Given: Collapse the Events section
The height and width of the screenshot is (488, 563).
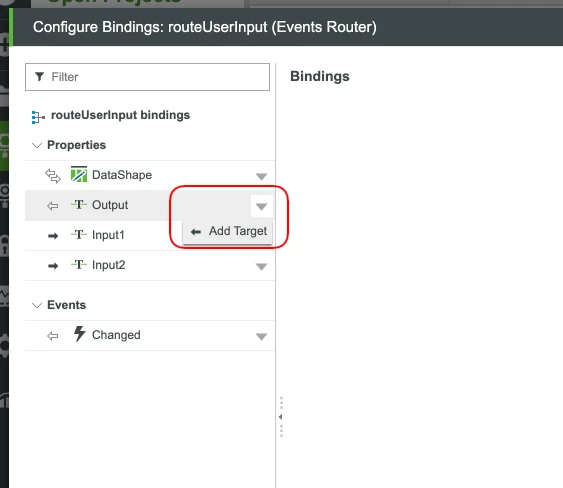Looking at the screenshot, I should (37, 306).
